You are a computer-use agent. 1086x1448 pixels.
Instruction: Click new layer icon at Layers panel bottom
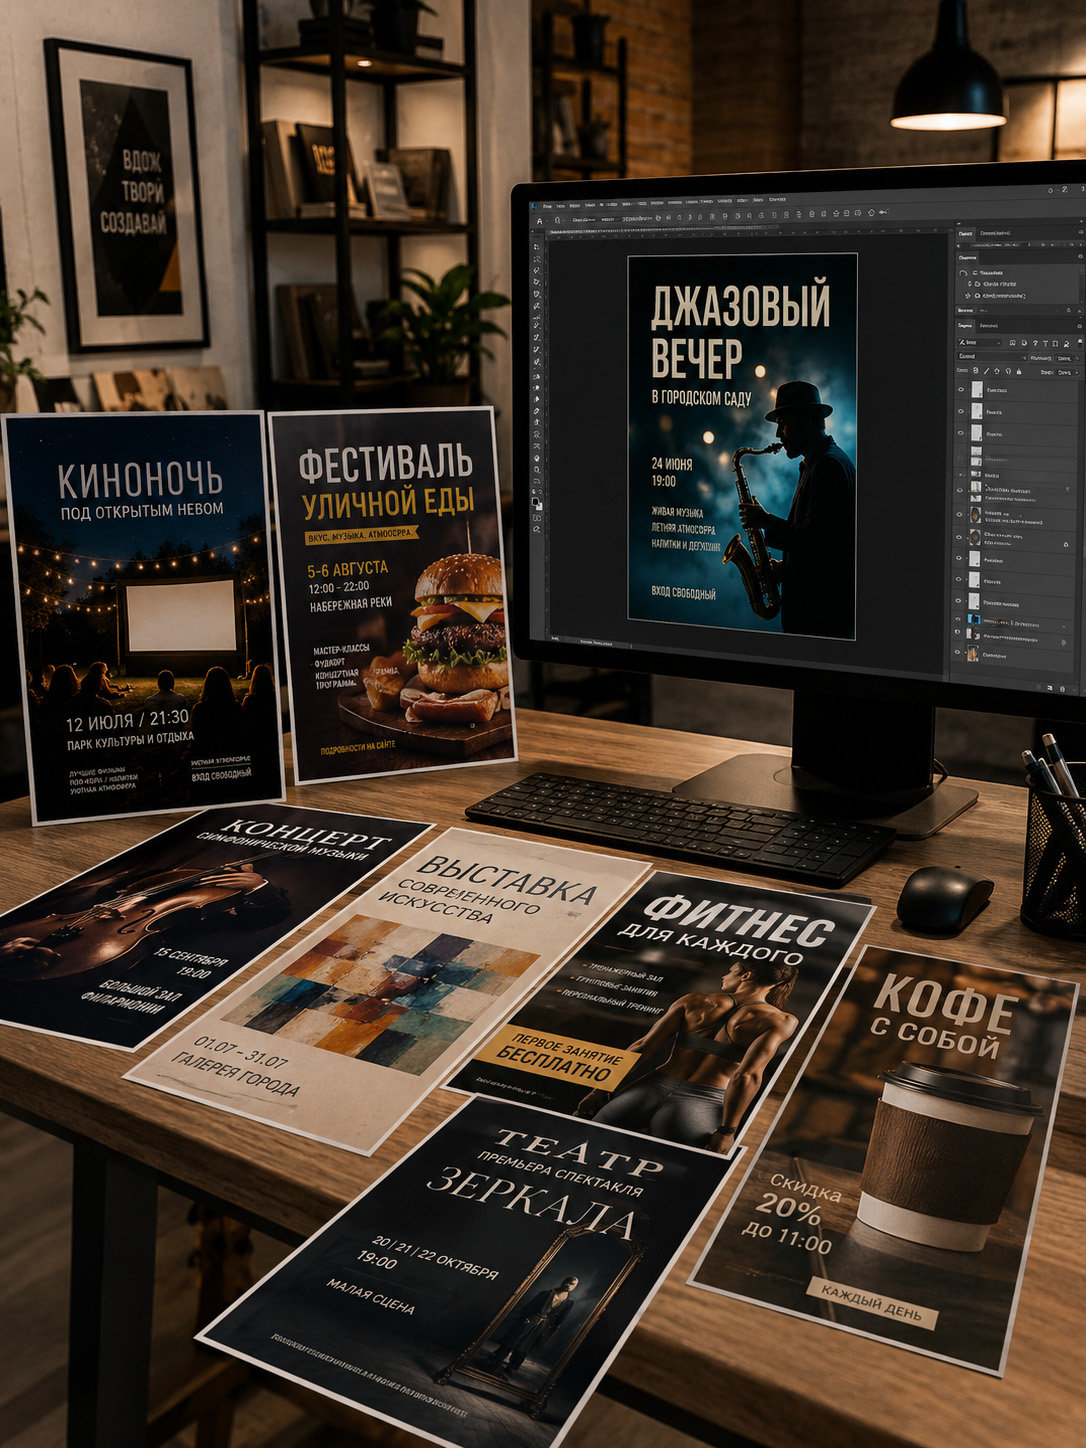(x=1050, y=688)
